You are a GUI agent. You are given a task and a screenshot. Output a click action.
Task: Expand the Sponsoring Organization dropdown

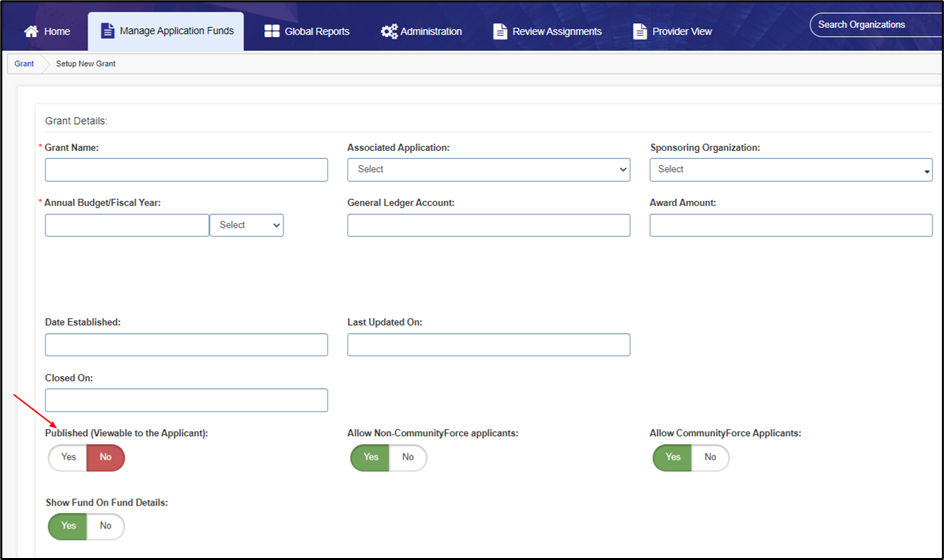pos(790,170)
